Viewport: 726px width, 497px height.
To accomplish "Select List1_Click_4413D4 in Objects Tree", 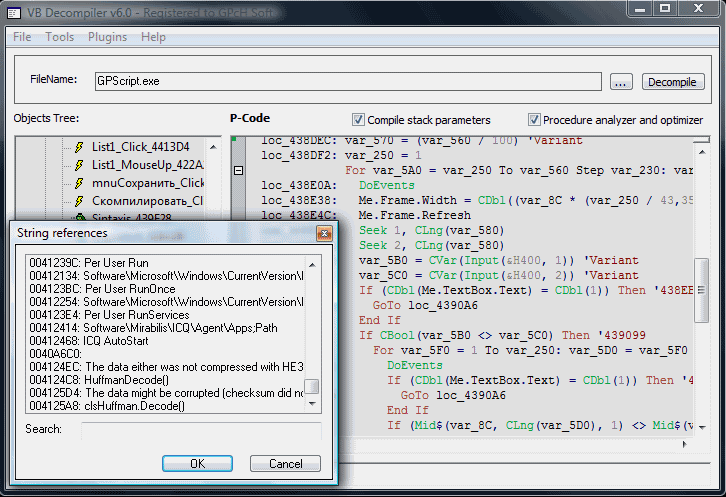I will click(140, 147).
